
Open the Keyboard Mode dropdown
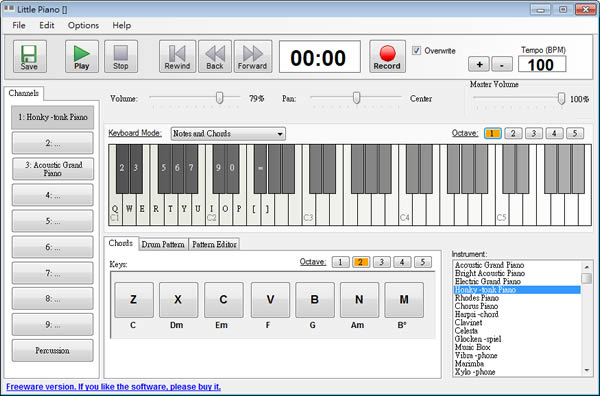228,134
